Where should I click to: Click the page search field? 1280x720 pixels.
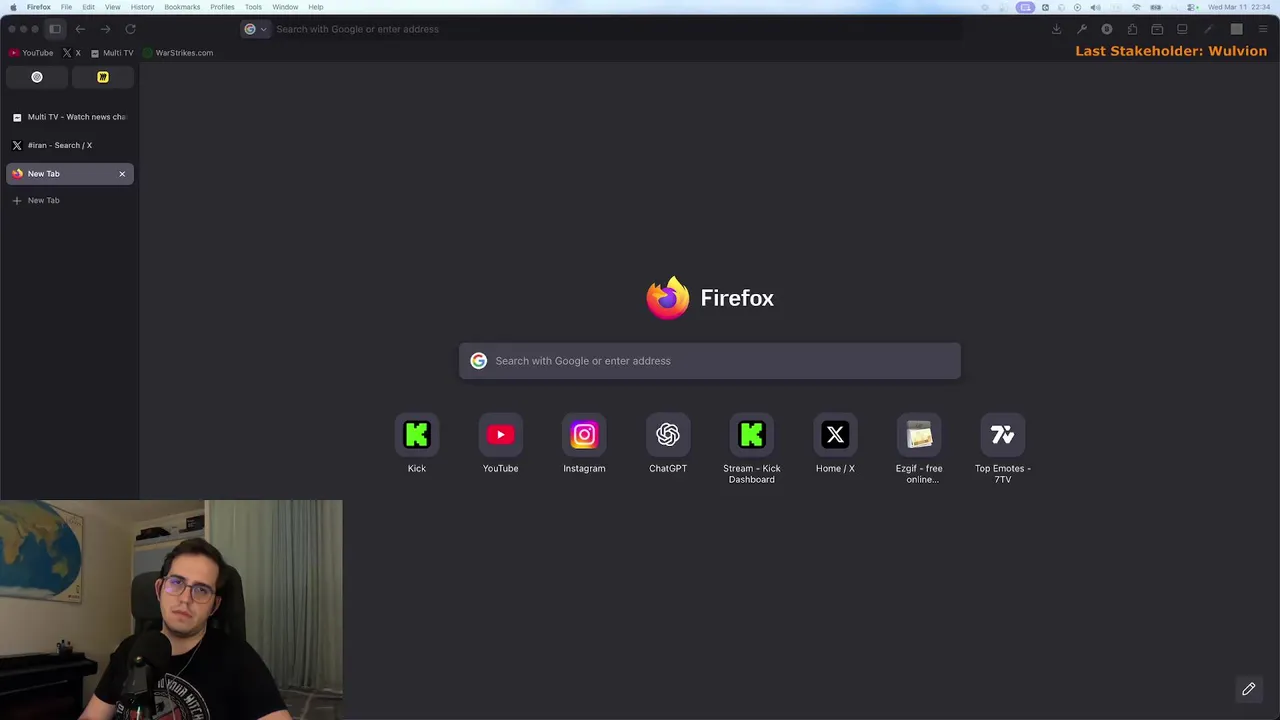(x=710, y=361)
